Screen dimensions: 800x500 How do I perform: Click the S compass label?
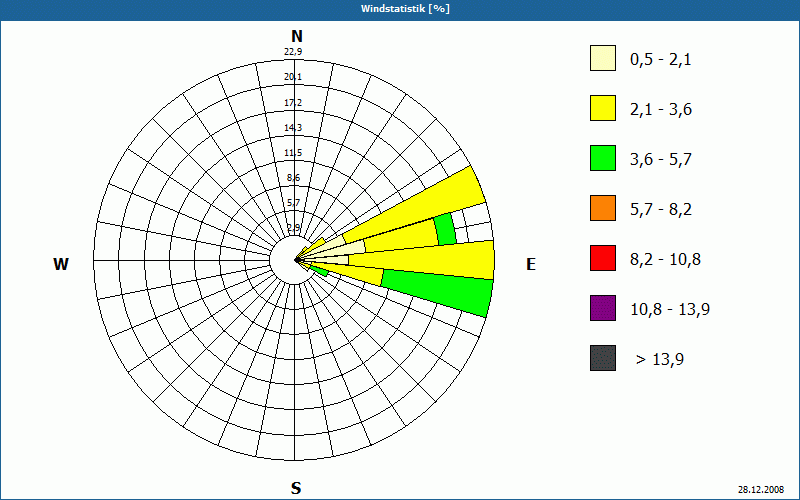click(296, 488)
